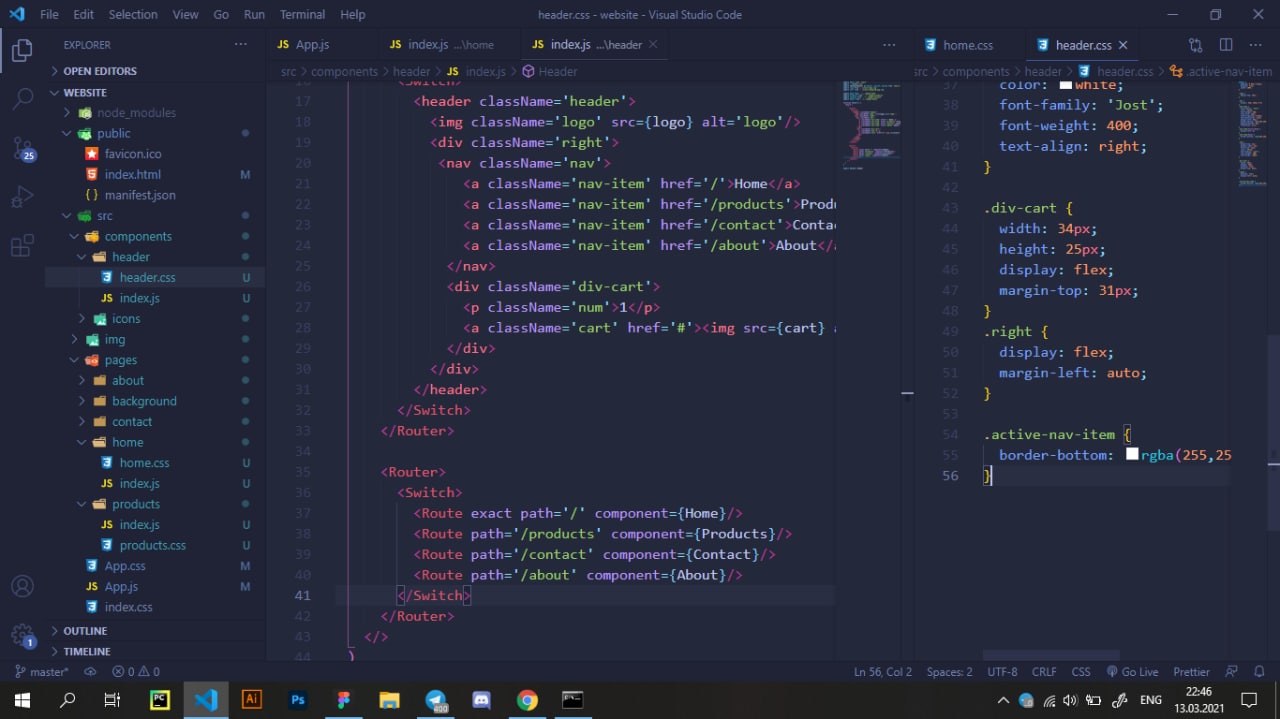This screenshot has height=719, width=1280.
Task: Toggle Go Live server in status bar
Action: tap(1132, 672)
